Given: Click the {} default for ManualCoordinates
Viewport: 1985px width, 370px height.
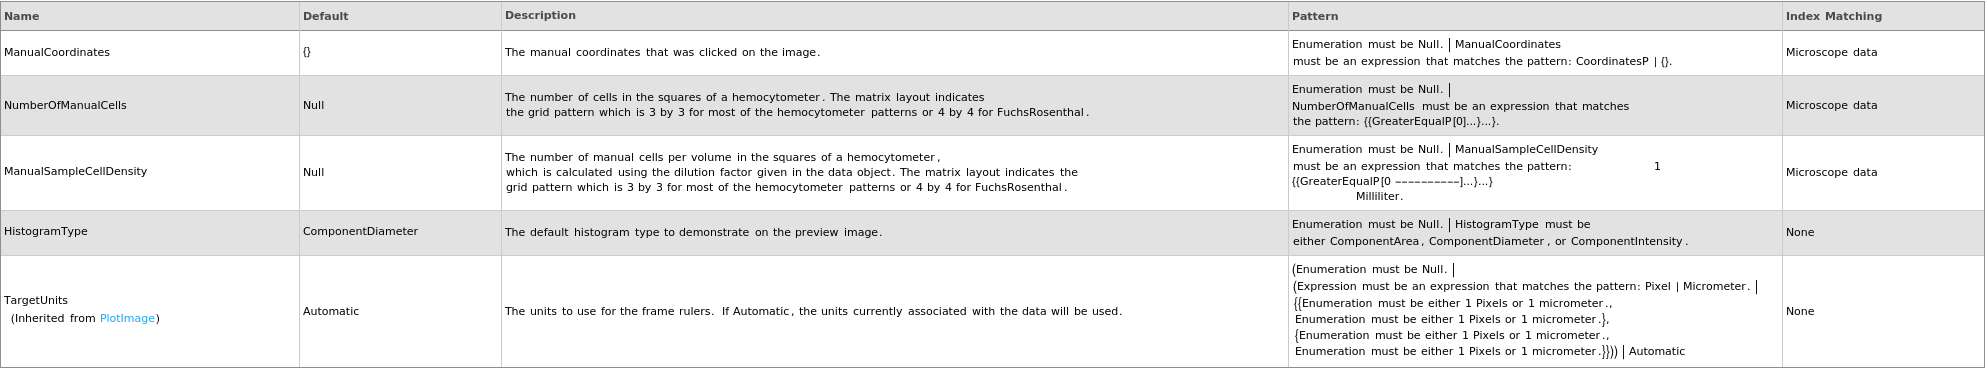Looking at the screenshot, I should point(307,52).
